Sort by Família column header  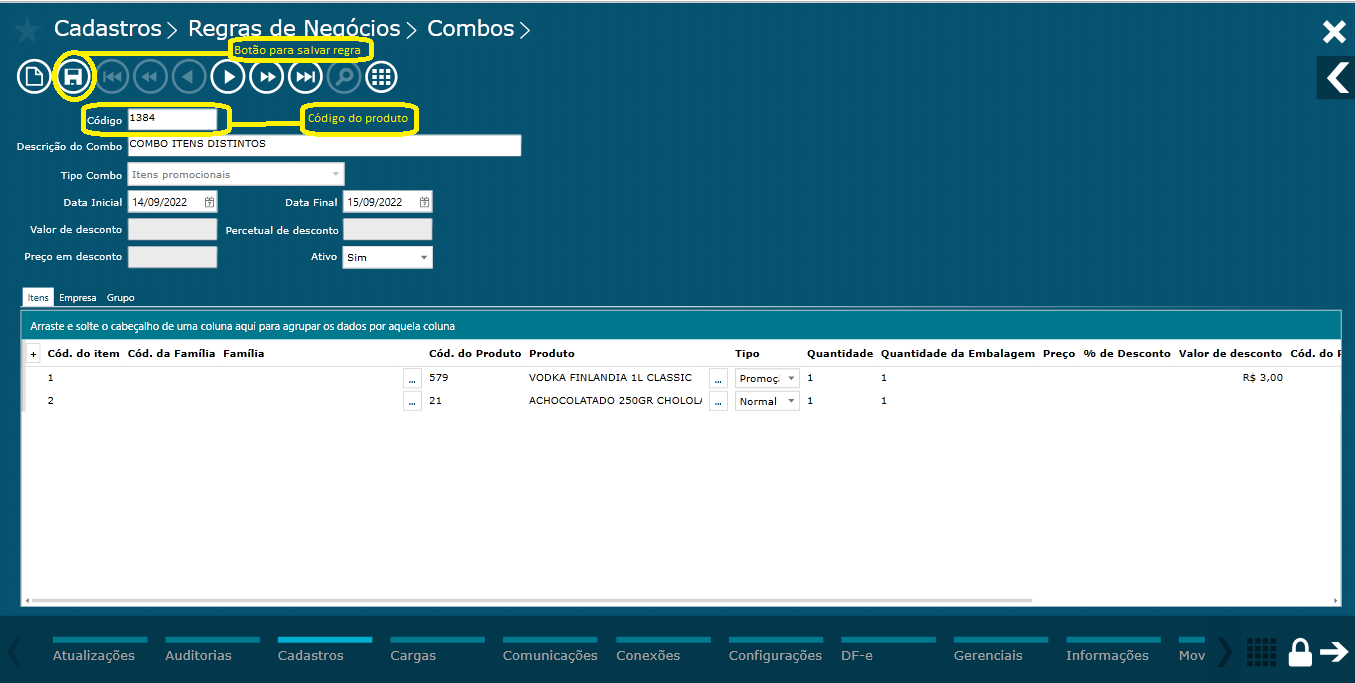[x=244, y=354]
